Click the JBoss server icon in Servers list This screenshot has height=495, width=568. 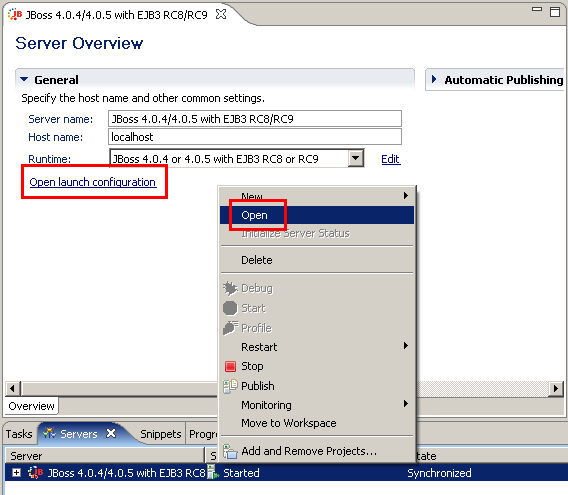click(x=36, y=473)
